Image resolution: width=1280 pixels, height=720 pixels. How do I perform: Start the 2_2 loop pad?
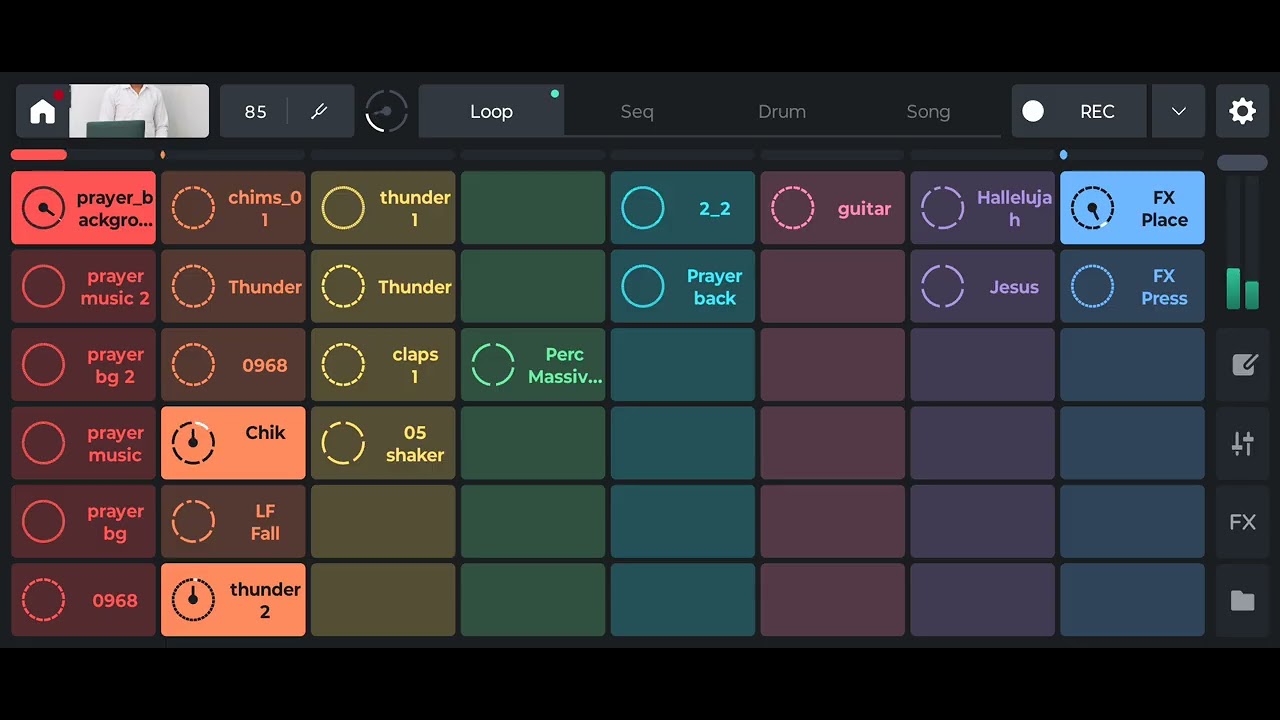click(x=683, y=208)
